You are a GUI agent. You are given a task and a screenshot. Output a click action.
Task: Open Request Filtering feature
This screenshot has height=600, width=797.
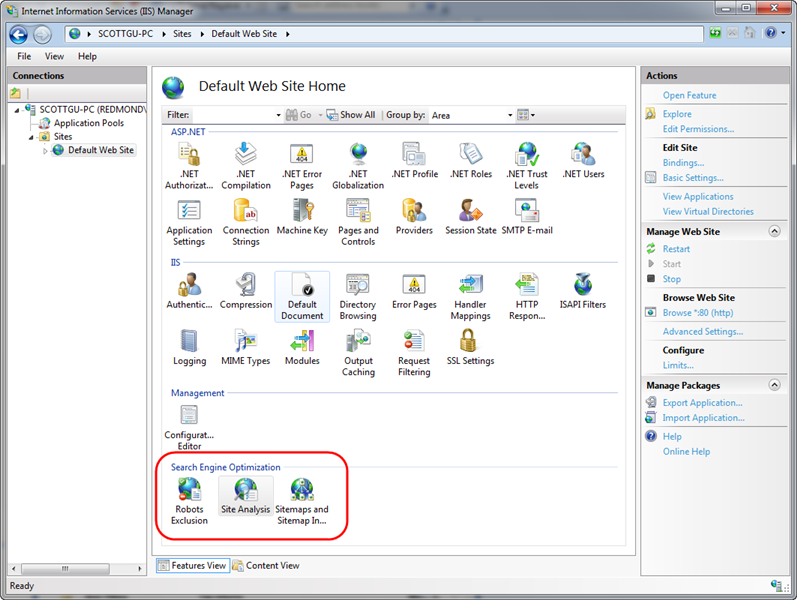[414, 353]
